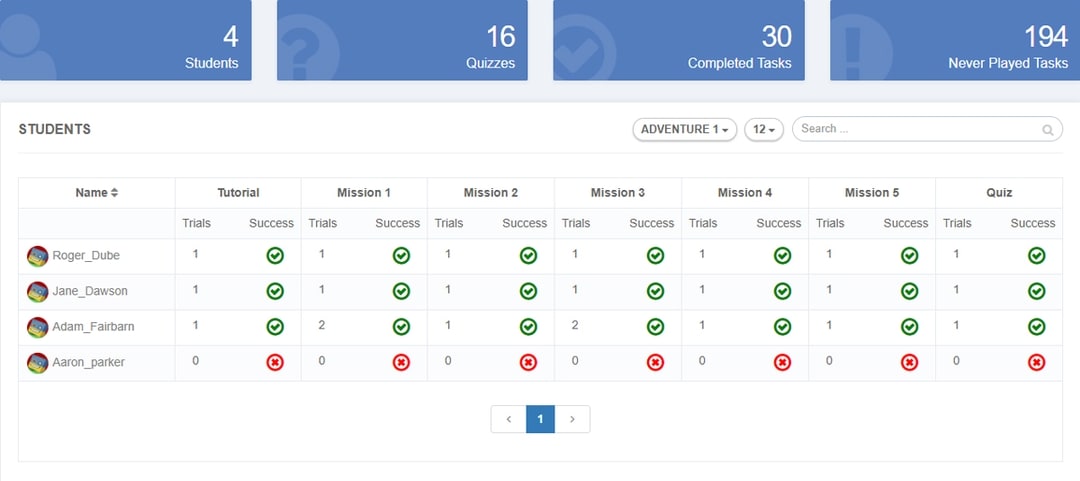This screenshot has width=1080, height=481.
Task: Click Aaron_parker's Tutorial failure X icon
Action: click(275, 362)
